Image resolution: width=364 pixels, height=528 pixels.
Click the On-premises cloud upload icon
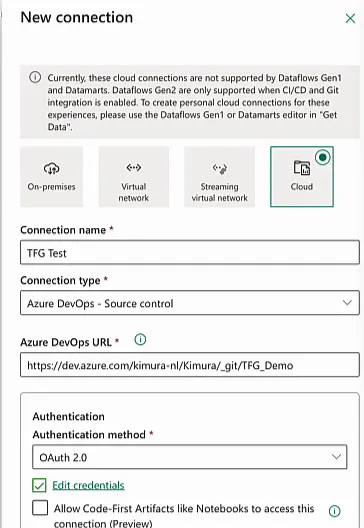coord(52,168)
